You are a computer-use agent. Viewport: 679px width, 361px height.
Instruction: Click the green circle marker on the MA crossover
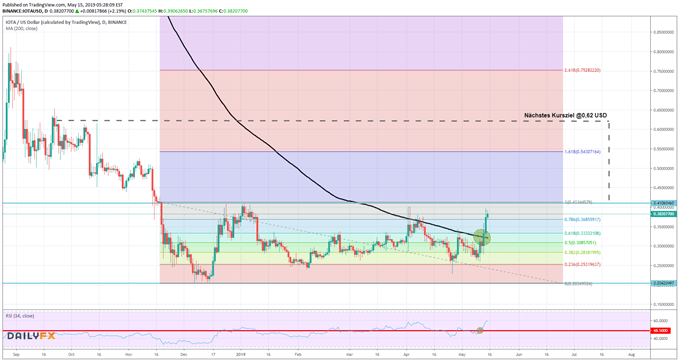pos(482,237)
